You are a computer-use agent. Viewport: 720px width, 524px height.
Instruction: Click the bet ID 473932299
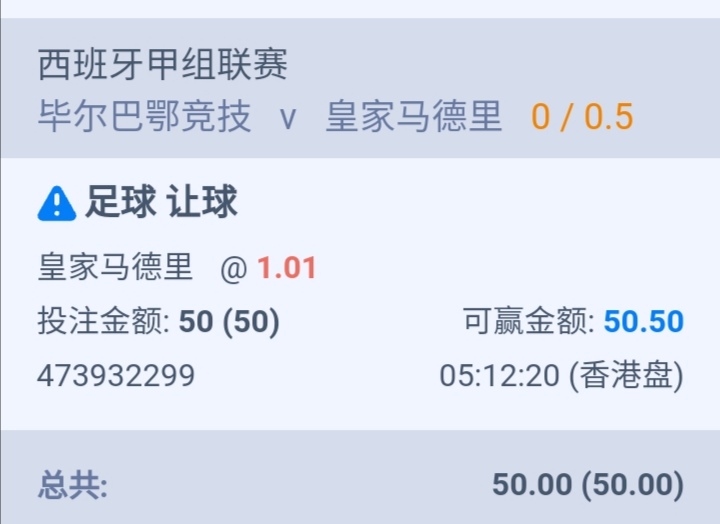tap(116, 376)
